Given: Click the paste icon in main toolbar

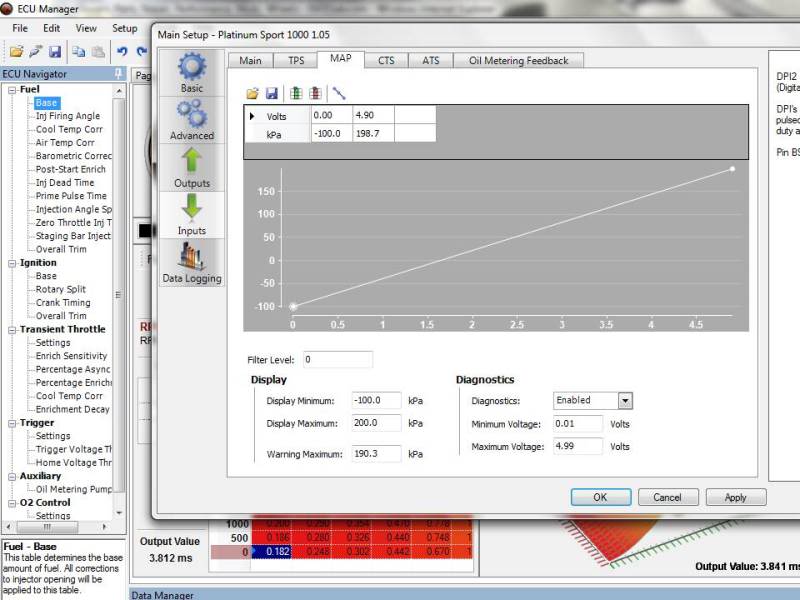Looking at the screenshot, I should point(98,52).
